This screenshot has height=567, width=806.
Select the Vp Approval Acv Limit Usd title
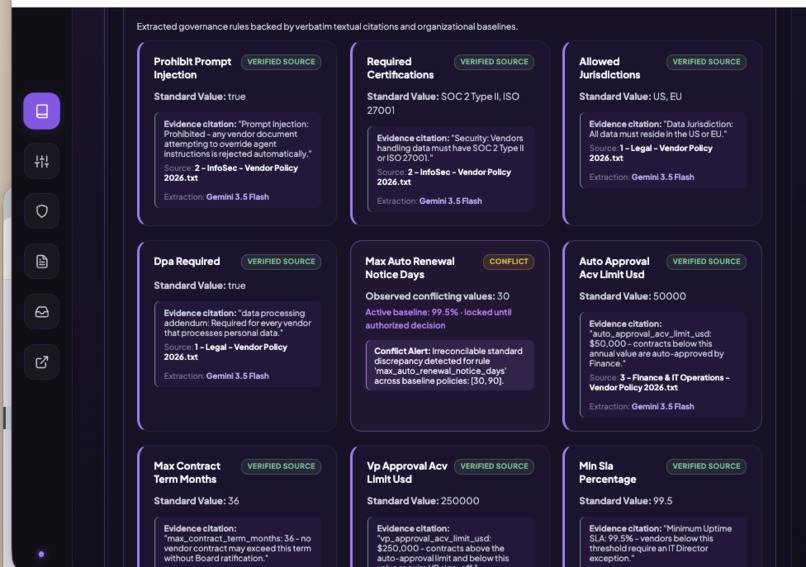pos(407,472)
